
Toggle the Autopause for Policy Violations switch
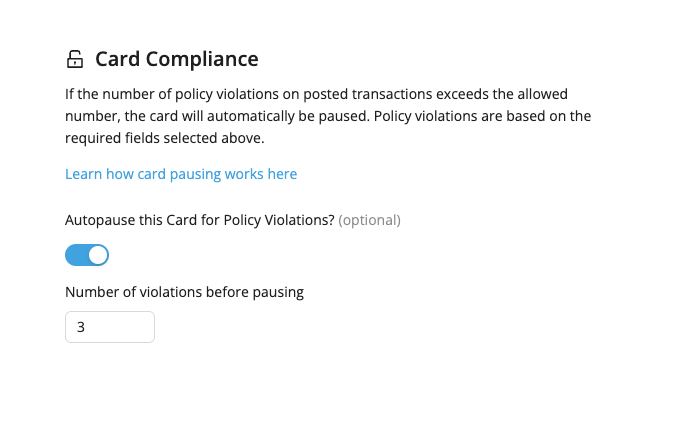click(87, 255)
